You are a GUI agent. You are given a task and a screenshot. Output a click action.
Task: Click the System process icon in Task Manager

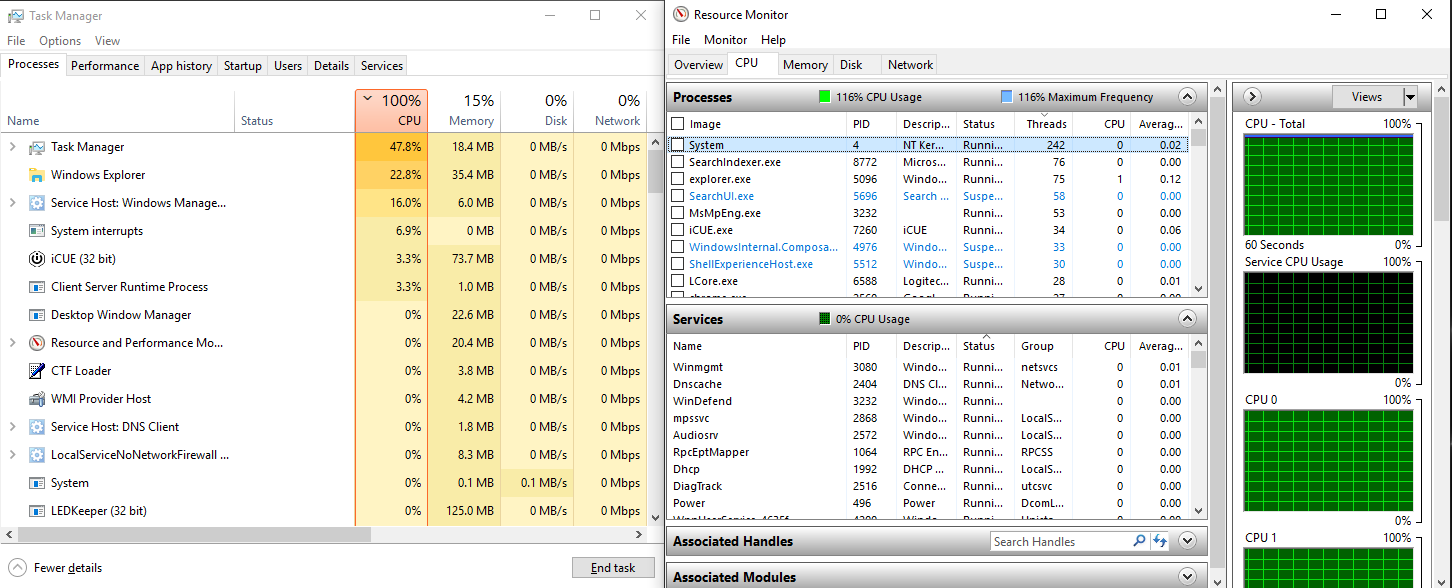click(x=37, y=483)
